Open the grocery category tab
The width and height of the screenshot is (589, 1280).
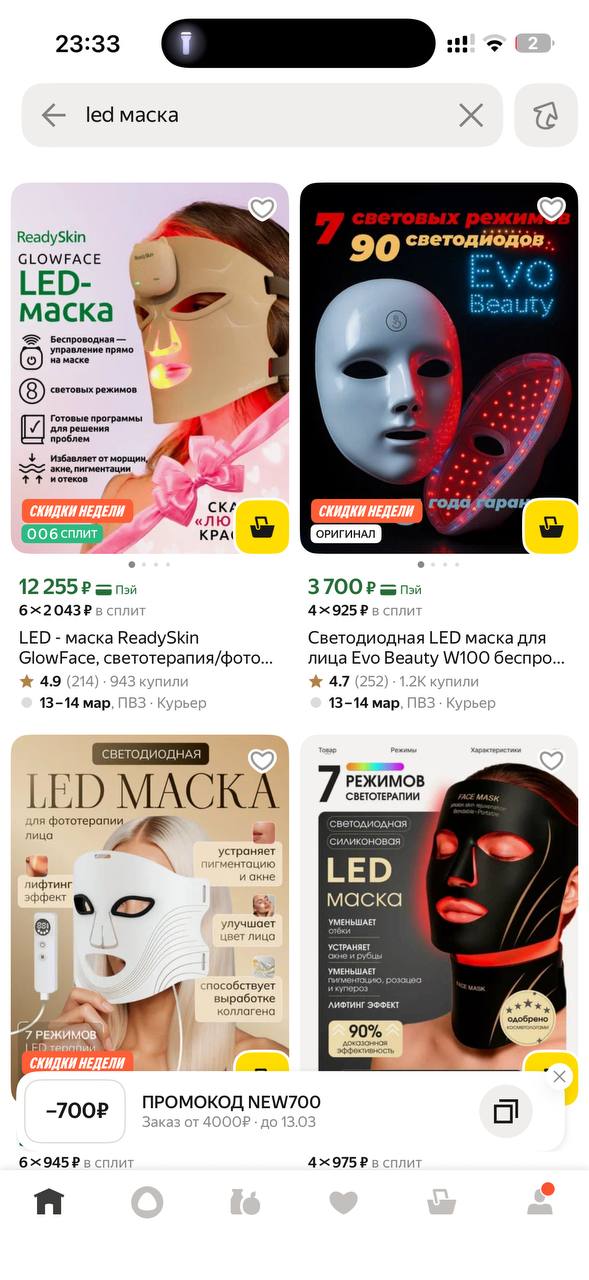[x=245, y=1201]
